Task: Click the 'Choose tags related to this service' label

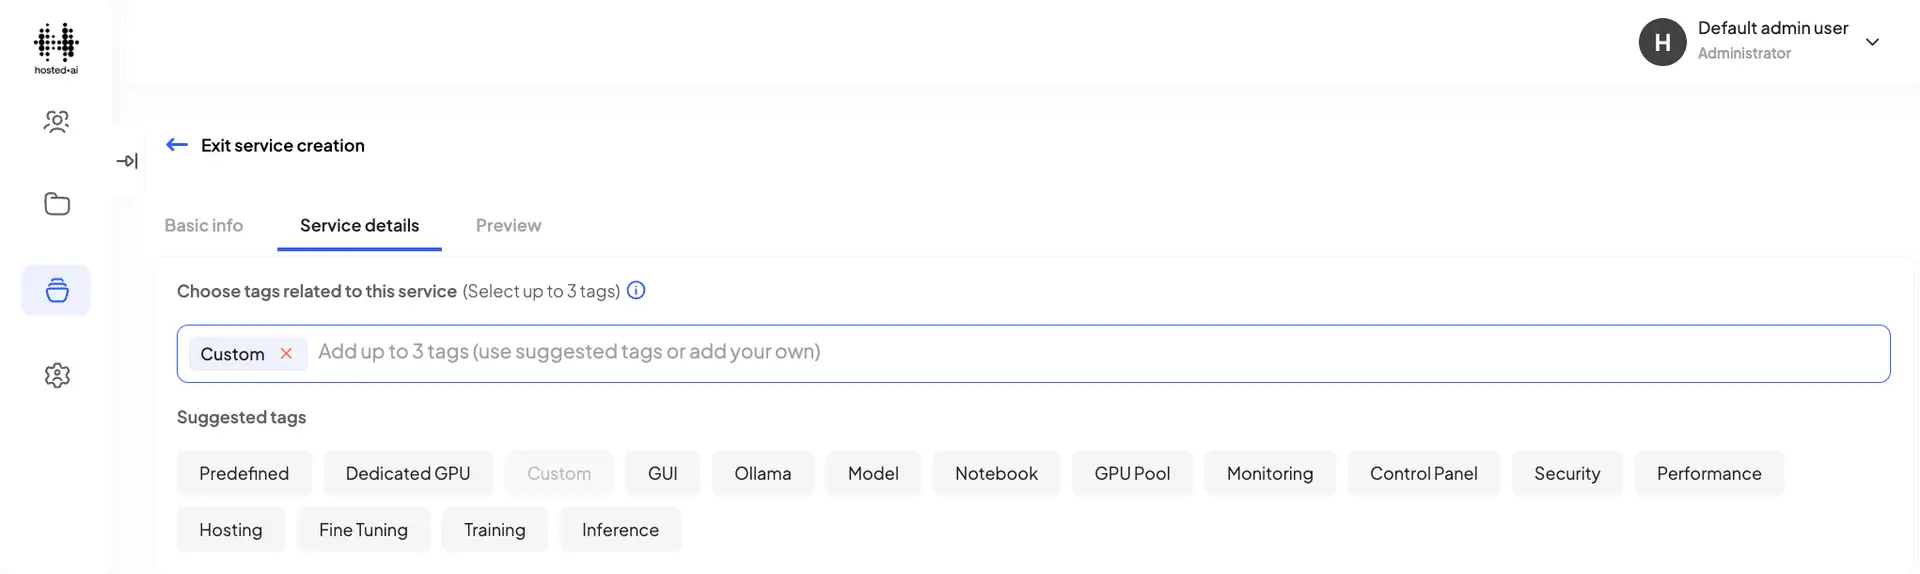Action: [317, 291]
